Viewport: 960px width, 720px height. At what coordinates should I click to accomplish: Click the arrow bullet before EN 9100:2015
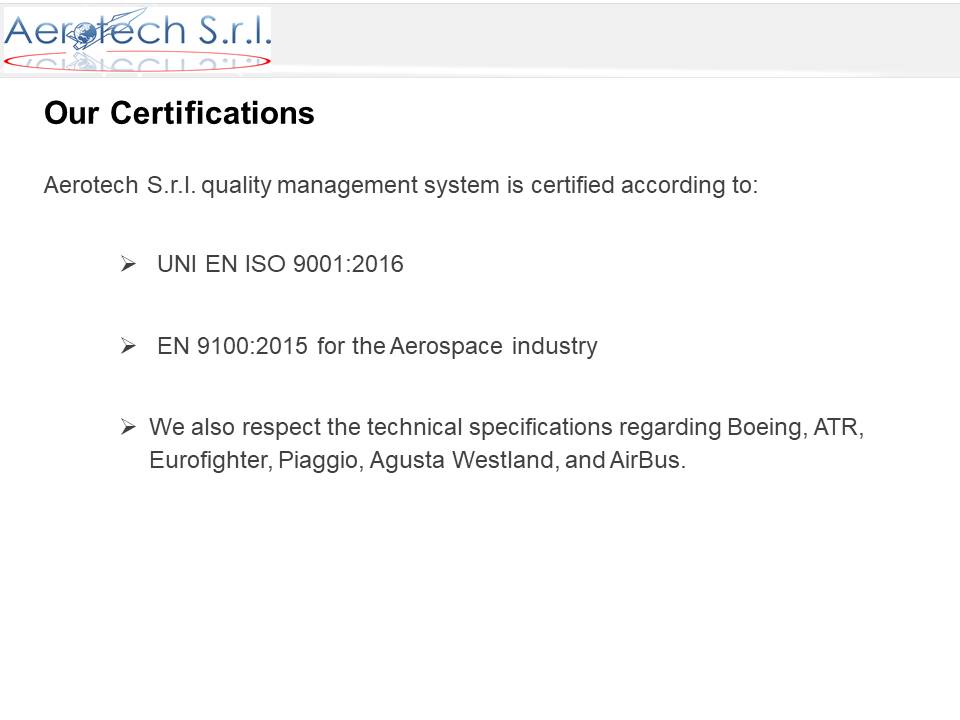pyautogui.click(x=128, y=346)
